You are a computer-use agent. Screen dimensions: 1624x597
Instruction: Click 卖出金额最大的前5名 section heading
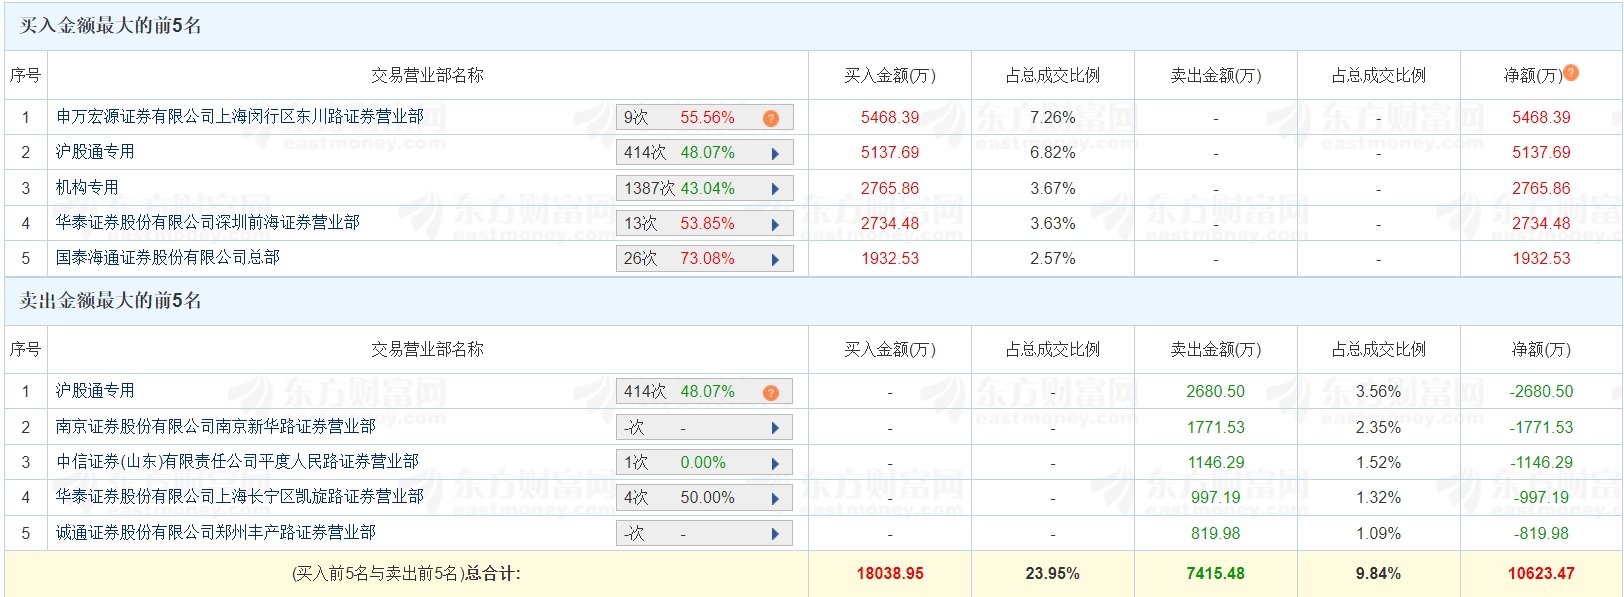(x=111, y=301)
